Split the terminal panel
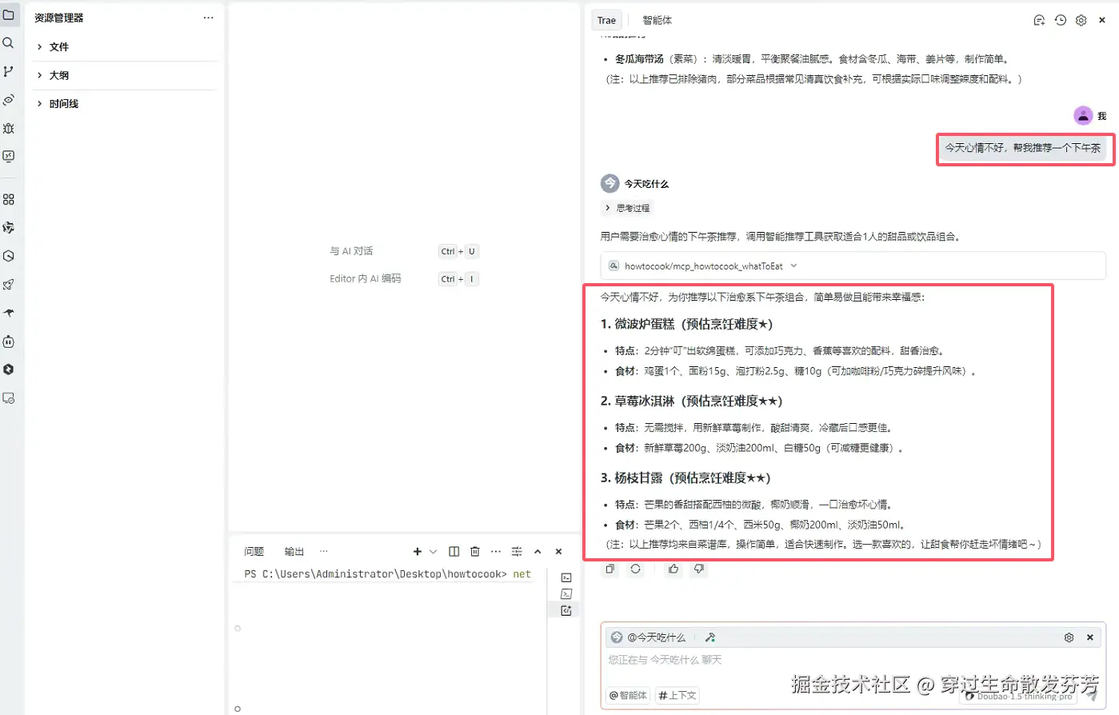Screen dimensions: 1119x715 (454, 552)
